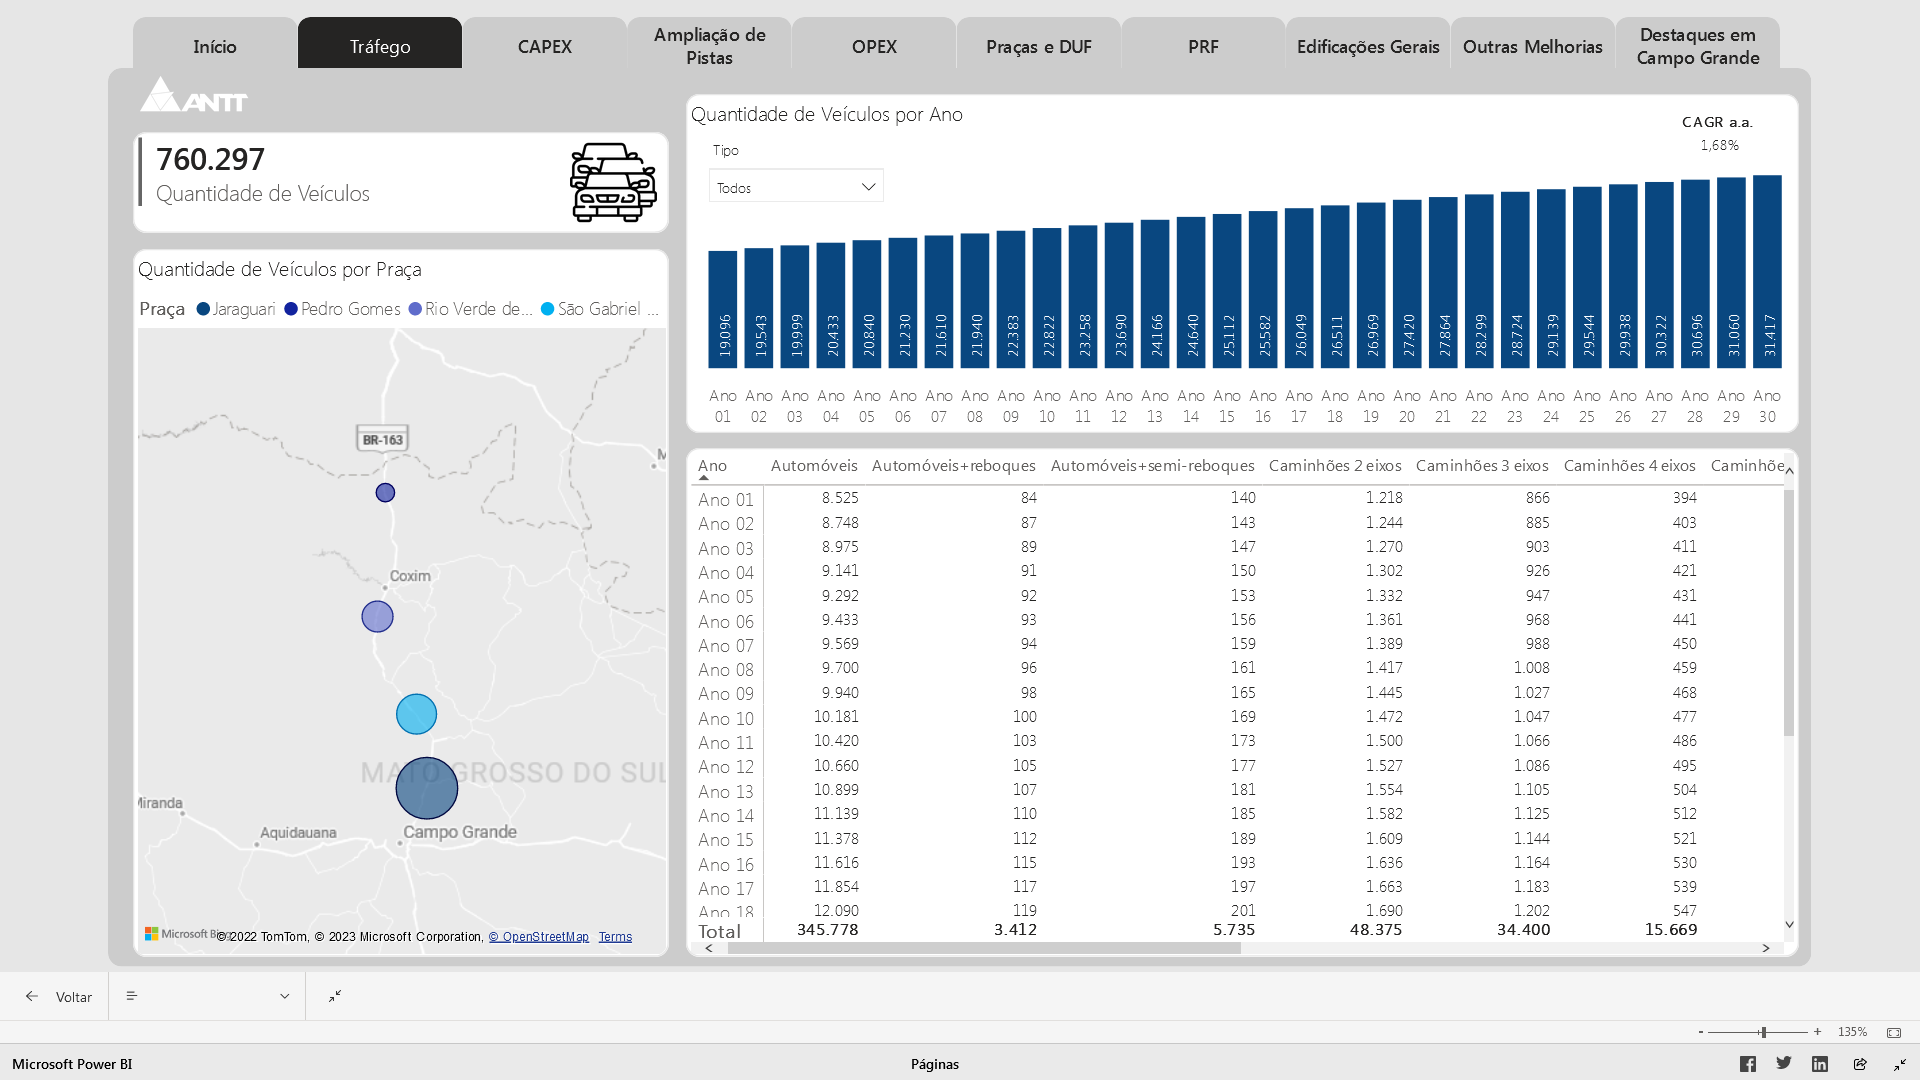Image resolution: width=1920 pixels, height=1080 pixels.
Task: Toggle Pedro Gomes legend item
Action: 342,309
